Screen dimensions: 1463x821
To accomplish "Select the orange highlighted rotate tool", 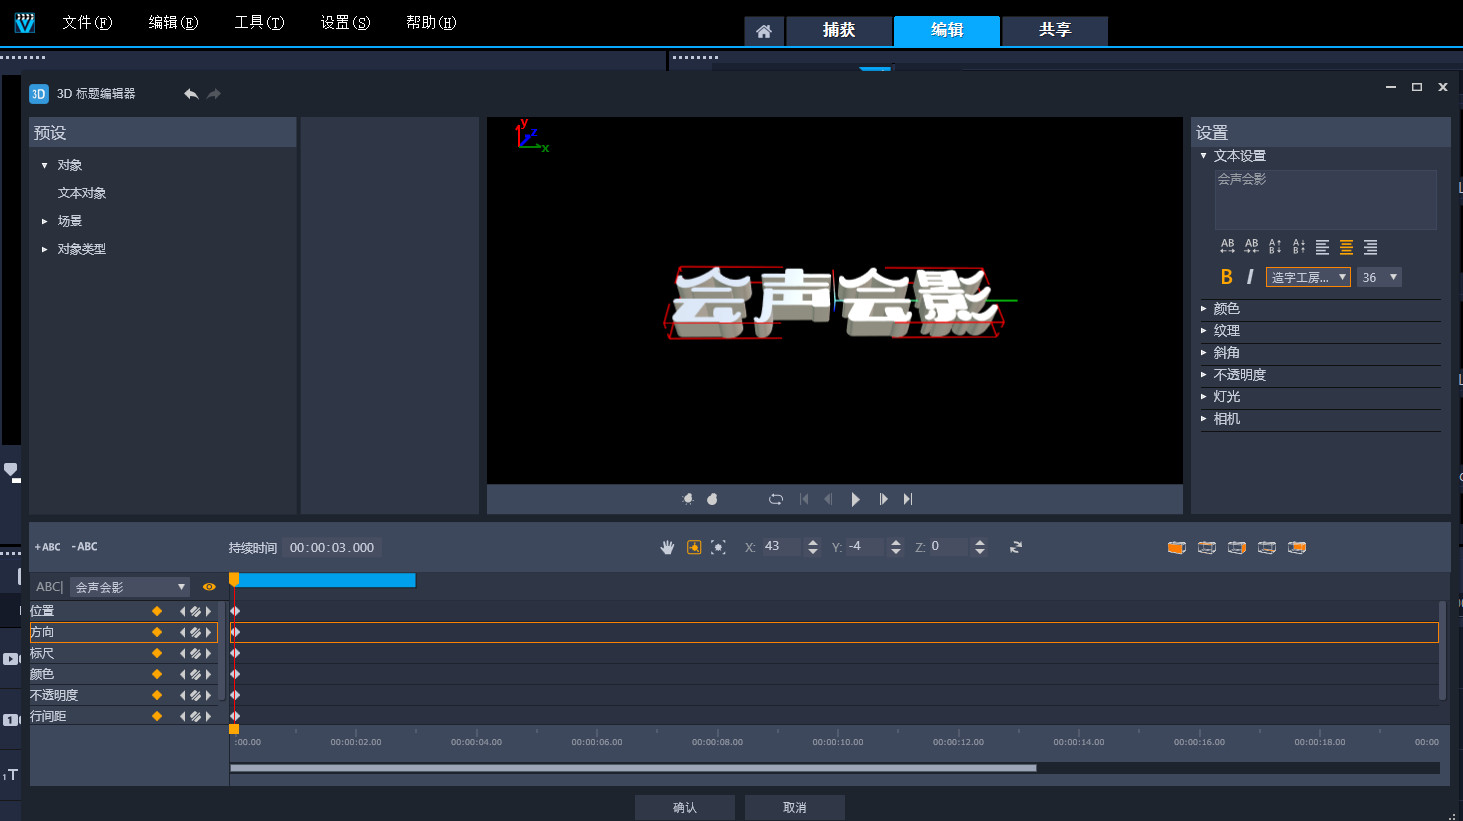I will [x=694, y=547].
